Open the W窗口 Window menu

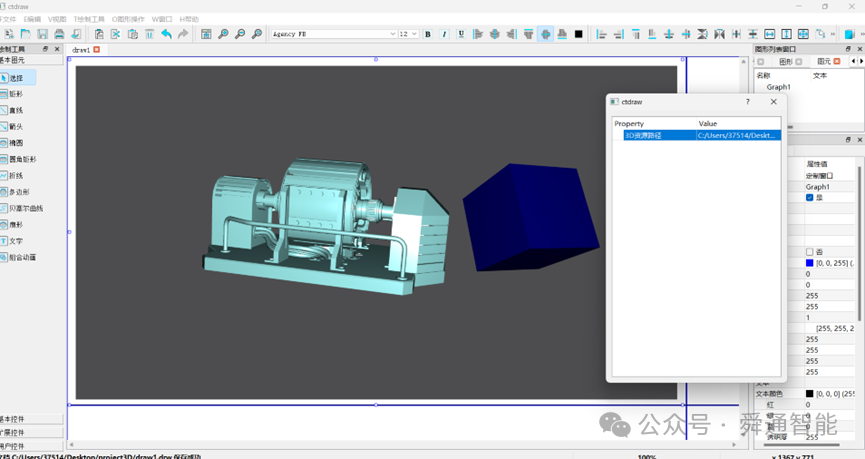point(162,19)
